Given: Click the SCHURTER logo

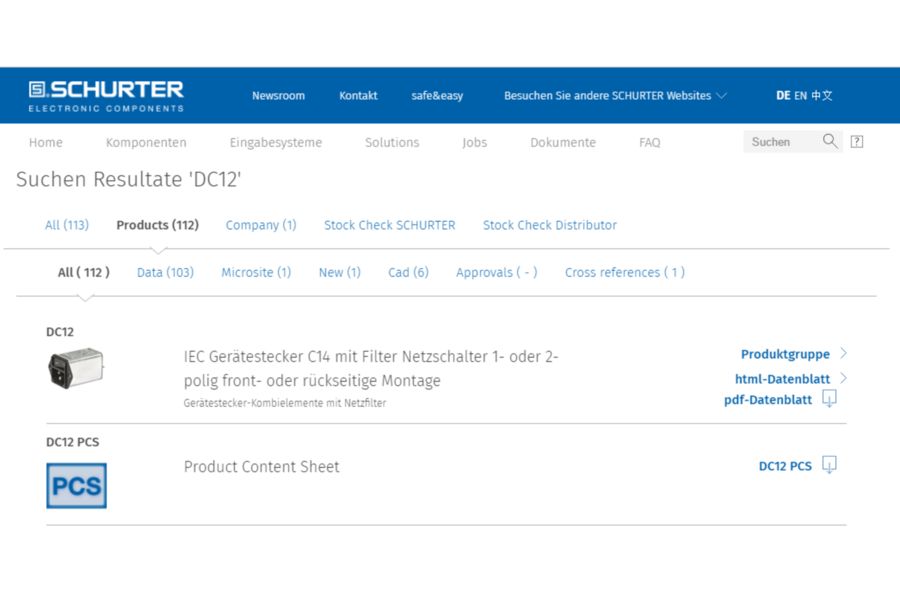Looking at the screenshot, I should [106, 96].
